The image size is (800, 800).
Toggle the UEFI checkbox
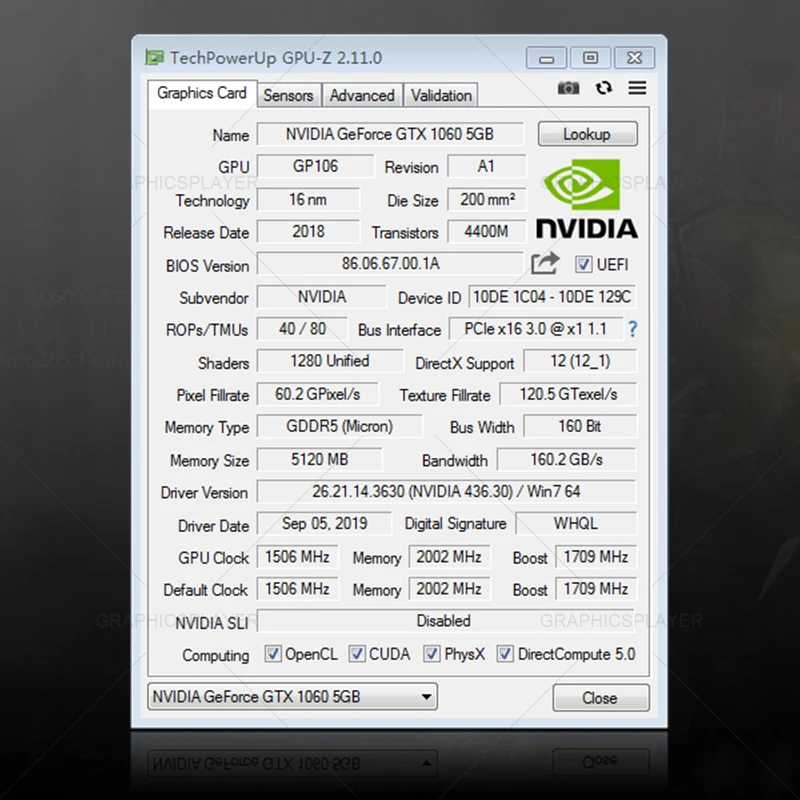tap(583, 264)
